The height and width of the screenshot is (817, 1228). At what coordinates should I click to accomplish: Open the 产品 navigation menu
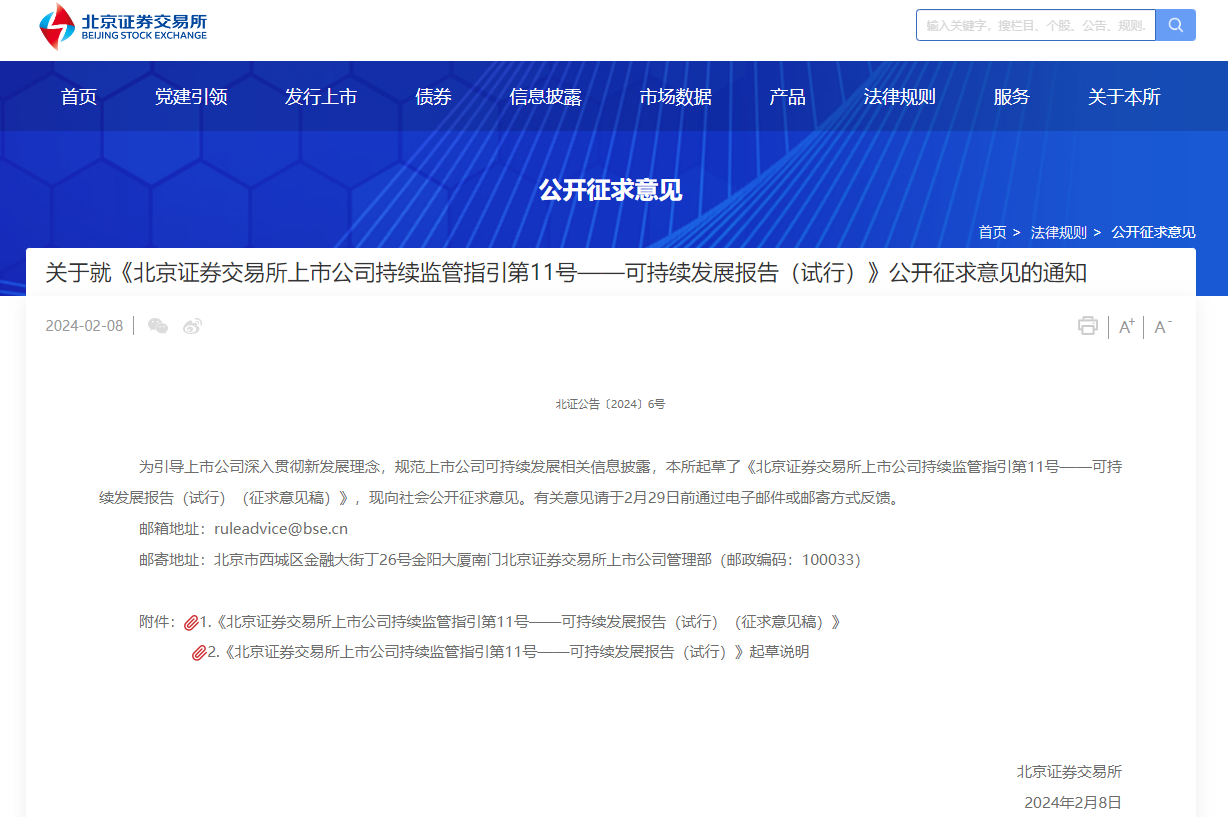click(787, 97)
